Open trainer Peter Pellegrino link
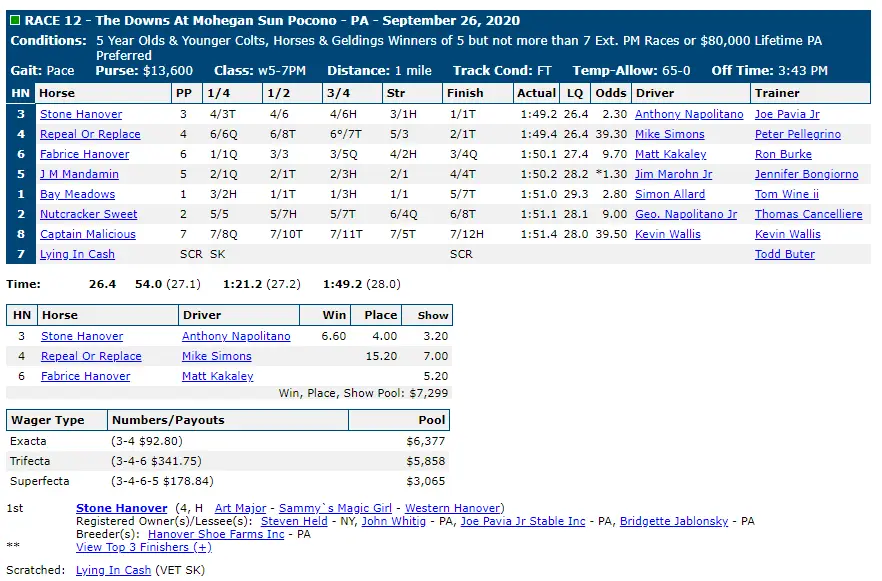 click(x=798, y=134)
